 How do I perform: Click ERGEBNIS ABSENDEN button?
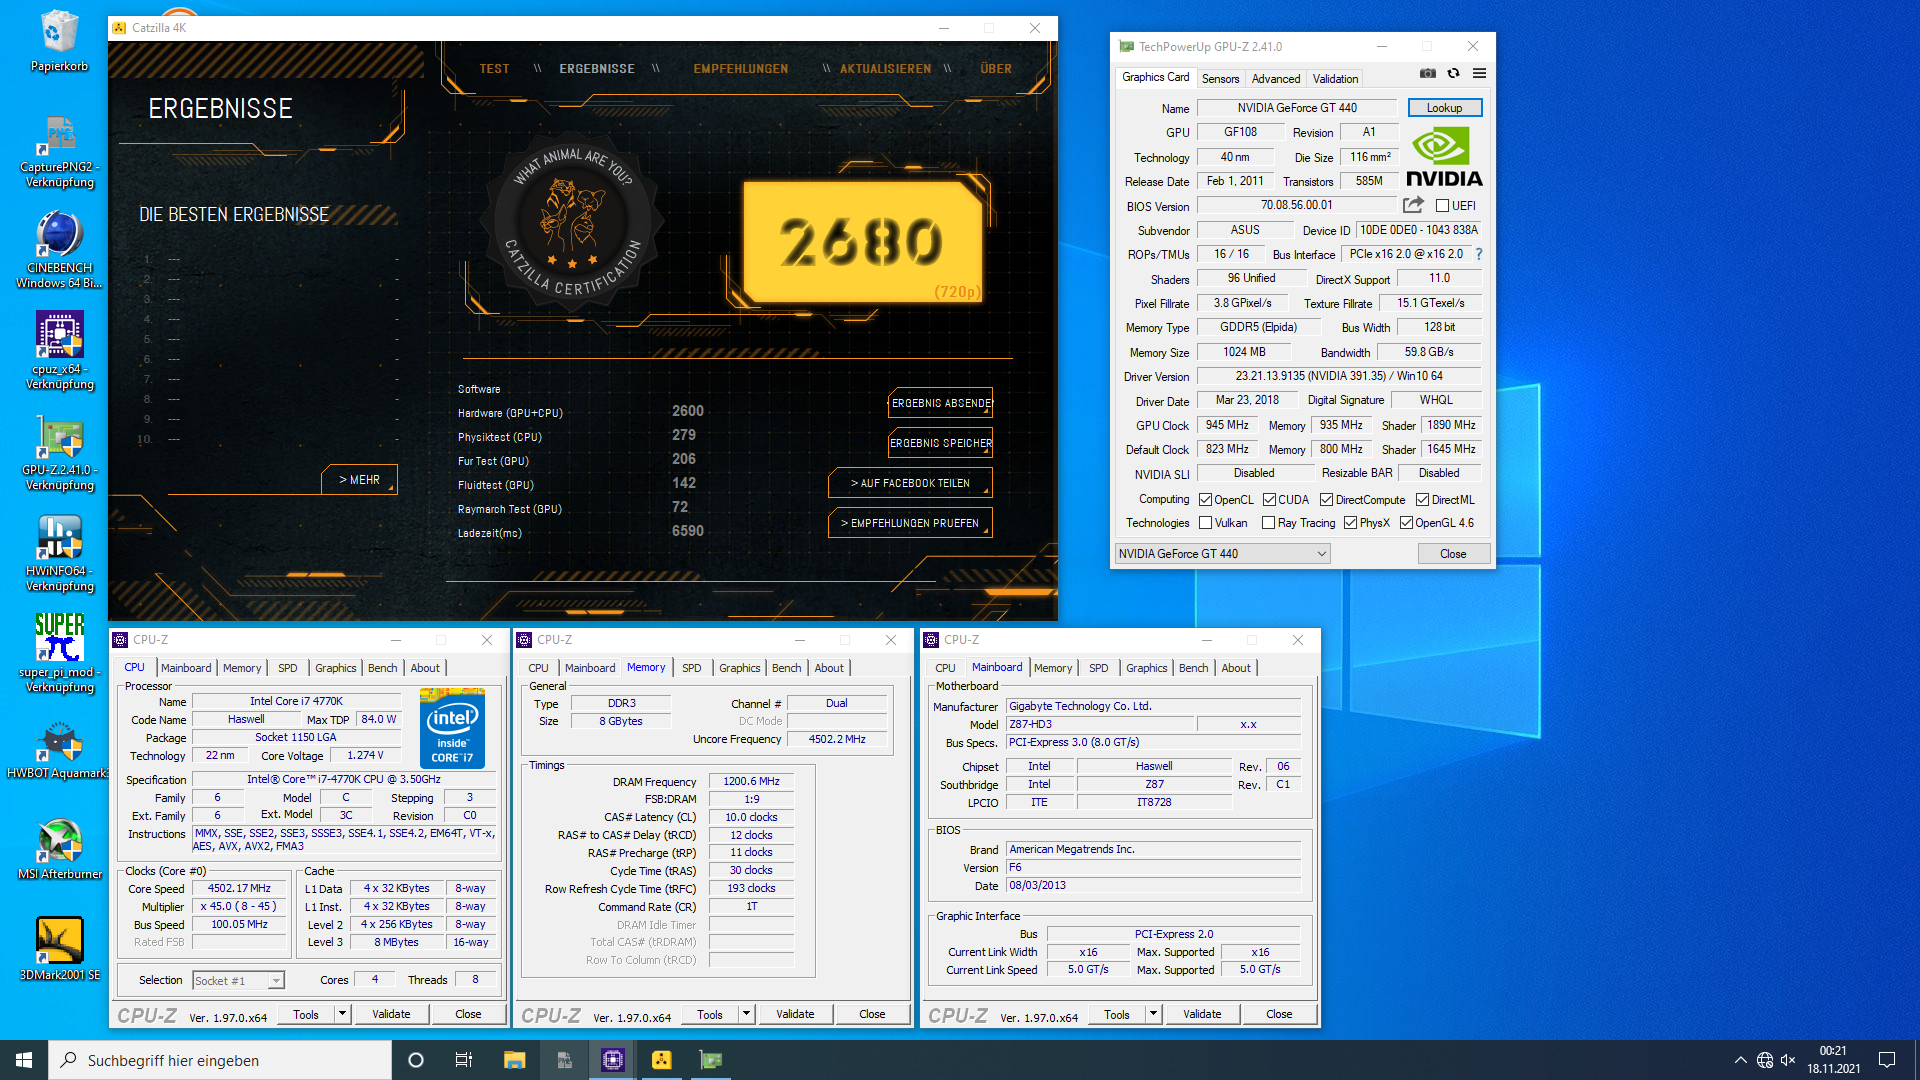pos(941,403)
